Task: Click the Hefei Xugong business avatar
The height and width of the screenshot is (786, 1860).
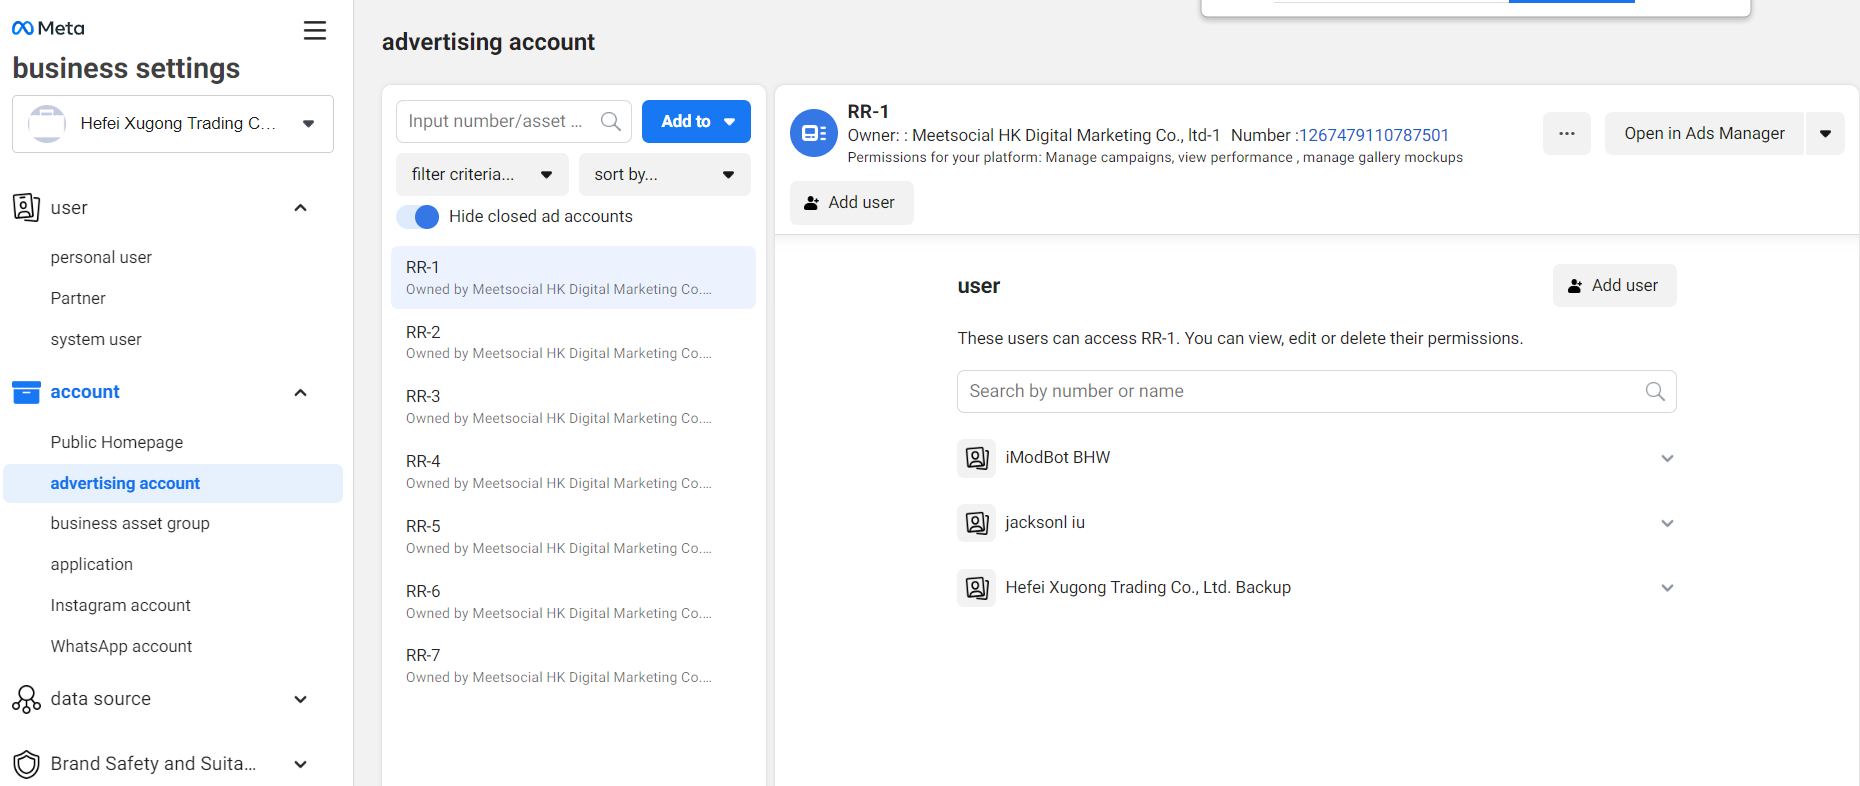Action: [x=47, y=124]
